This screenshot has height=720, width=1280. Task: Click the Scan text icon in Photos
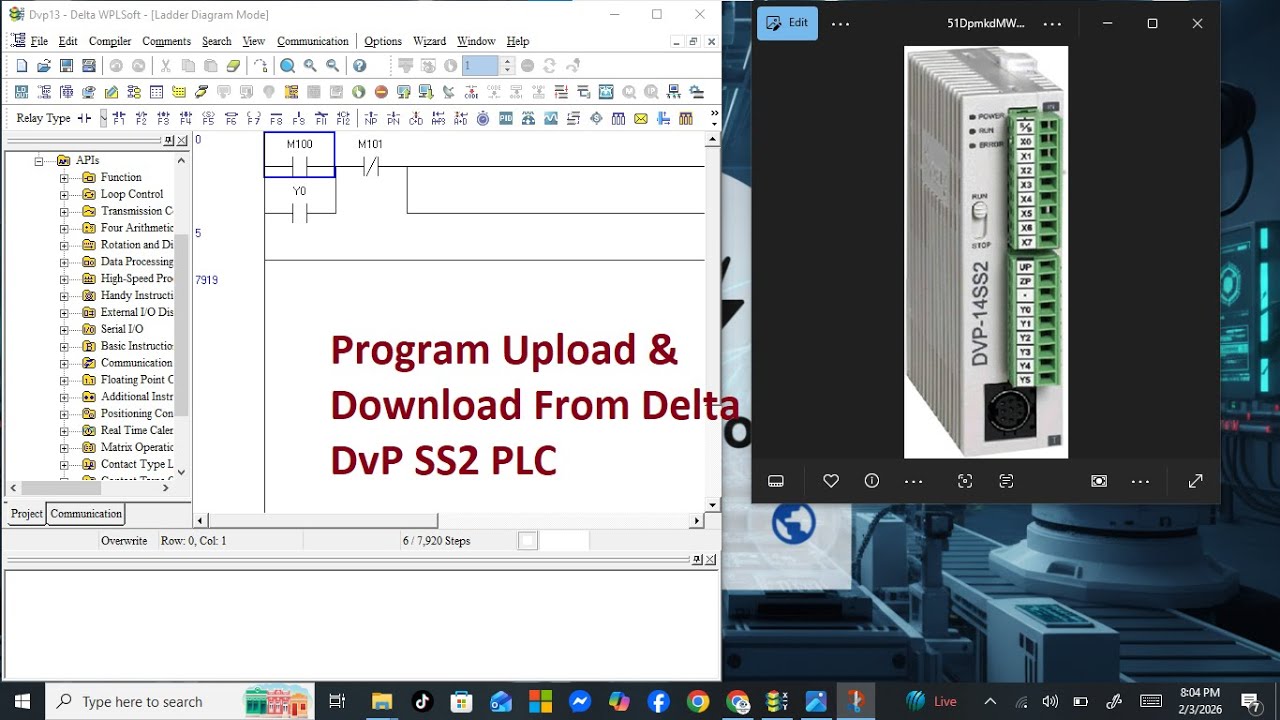click(1006, 481)
